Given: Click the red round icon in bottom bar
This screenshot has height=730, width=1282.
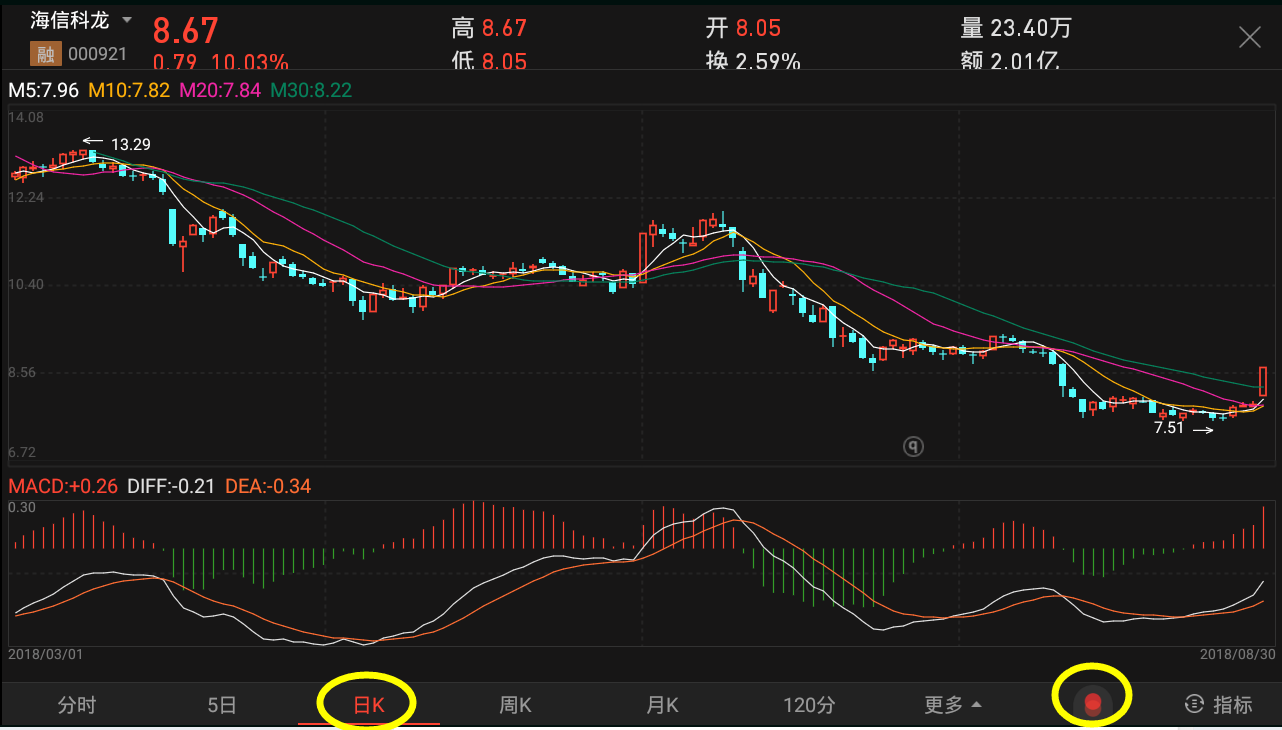Looking at the screenshot, I should (1092, 704).
